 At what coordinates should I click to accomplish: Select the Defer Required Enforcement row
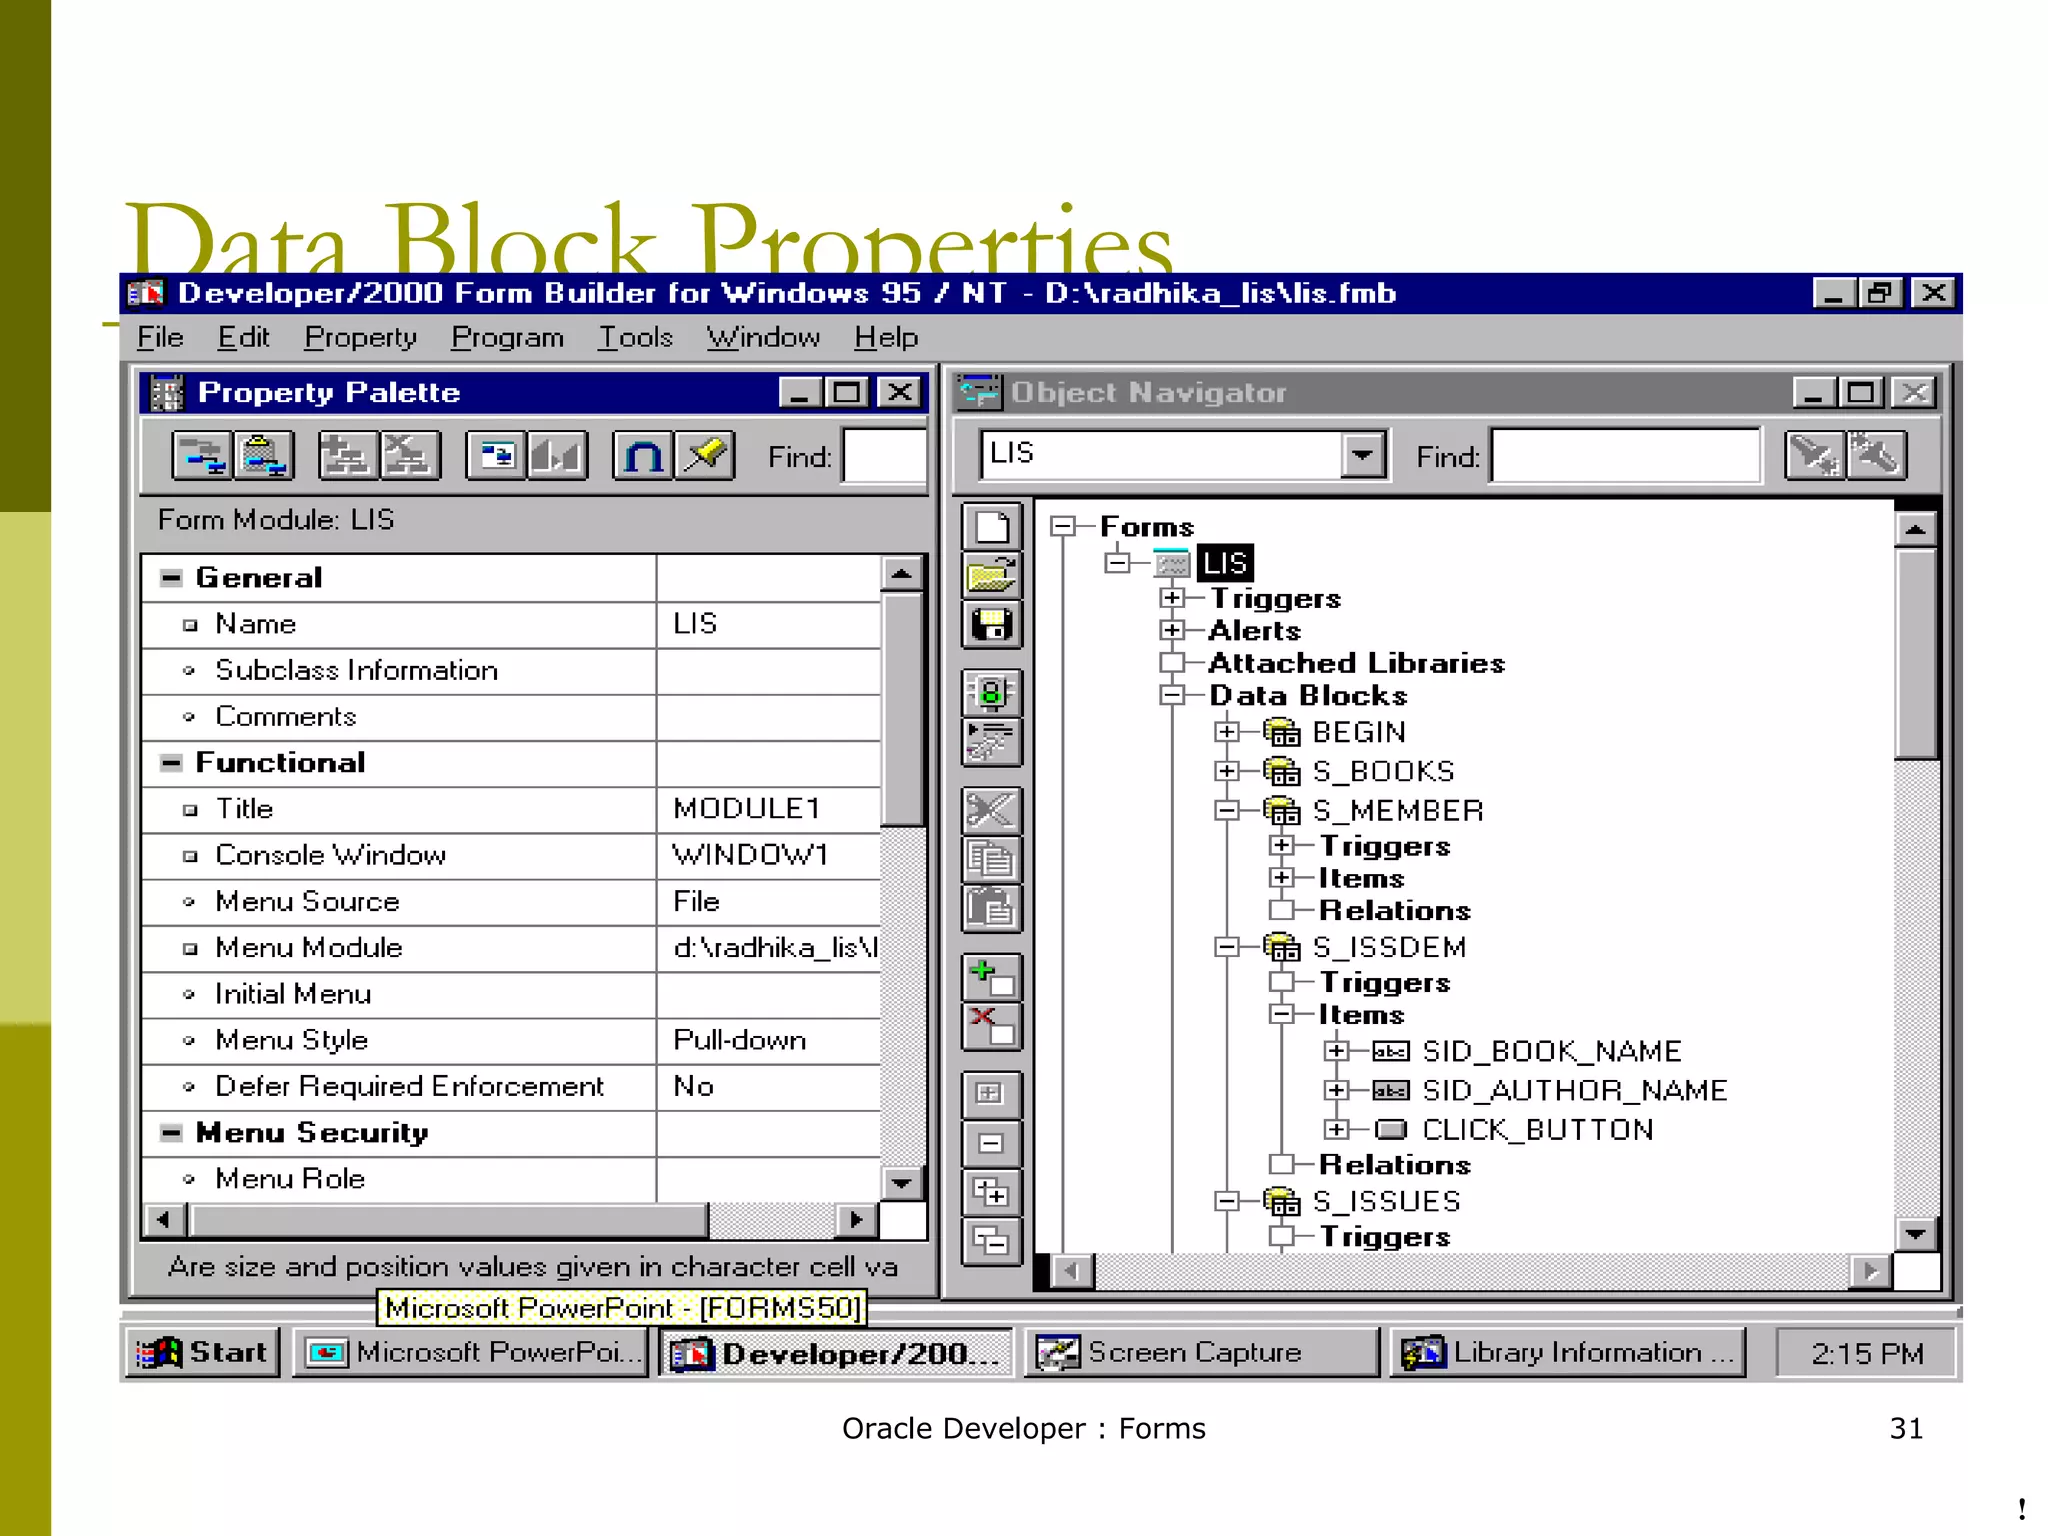point(510,1086)
